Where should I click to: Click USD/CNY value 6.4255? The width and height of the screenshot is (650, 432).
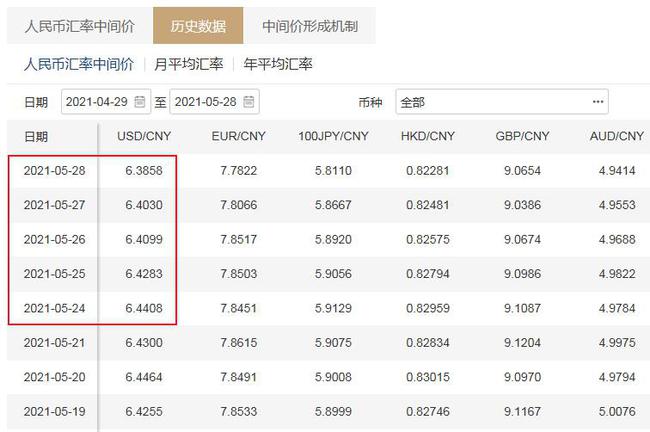point(144,411)
